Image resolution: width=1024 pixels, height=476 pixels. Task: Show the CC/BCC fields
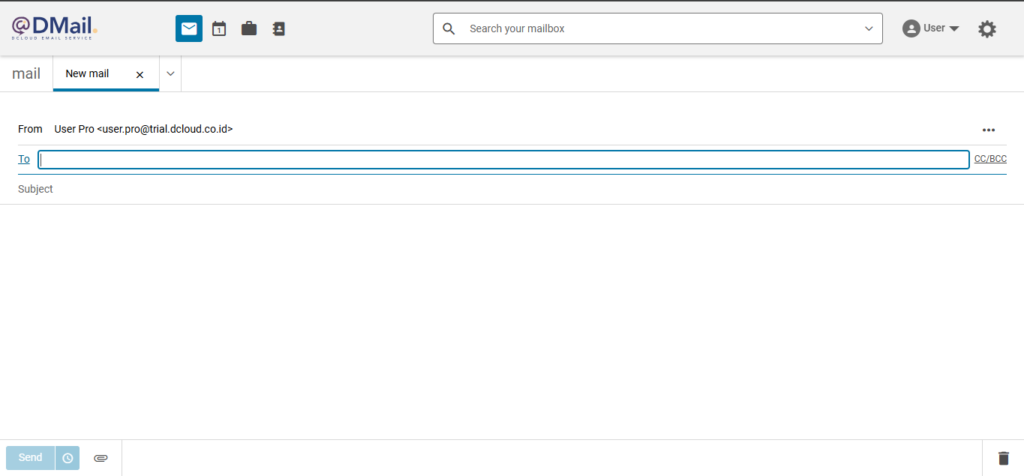tap(990, 159)
